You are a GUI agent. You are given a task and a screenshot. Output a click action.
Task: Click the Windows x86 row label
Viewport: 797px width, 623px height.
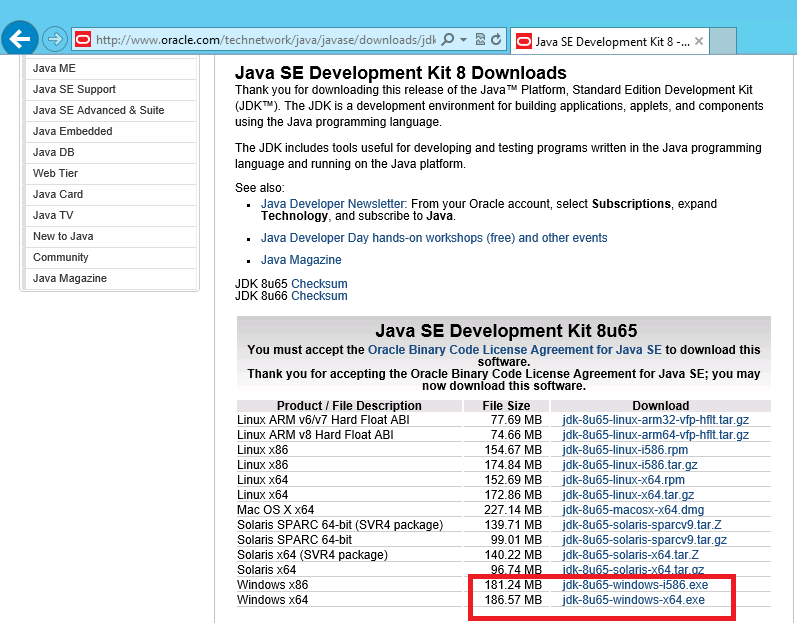coord(272,585)
